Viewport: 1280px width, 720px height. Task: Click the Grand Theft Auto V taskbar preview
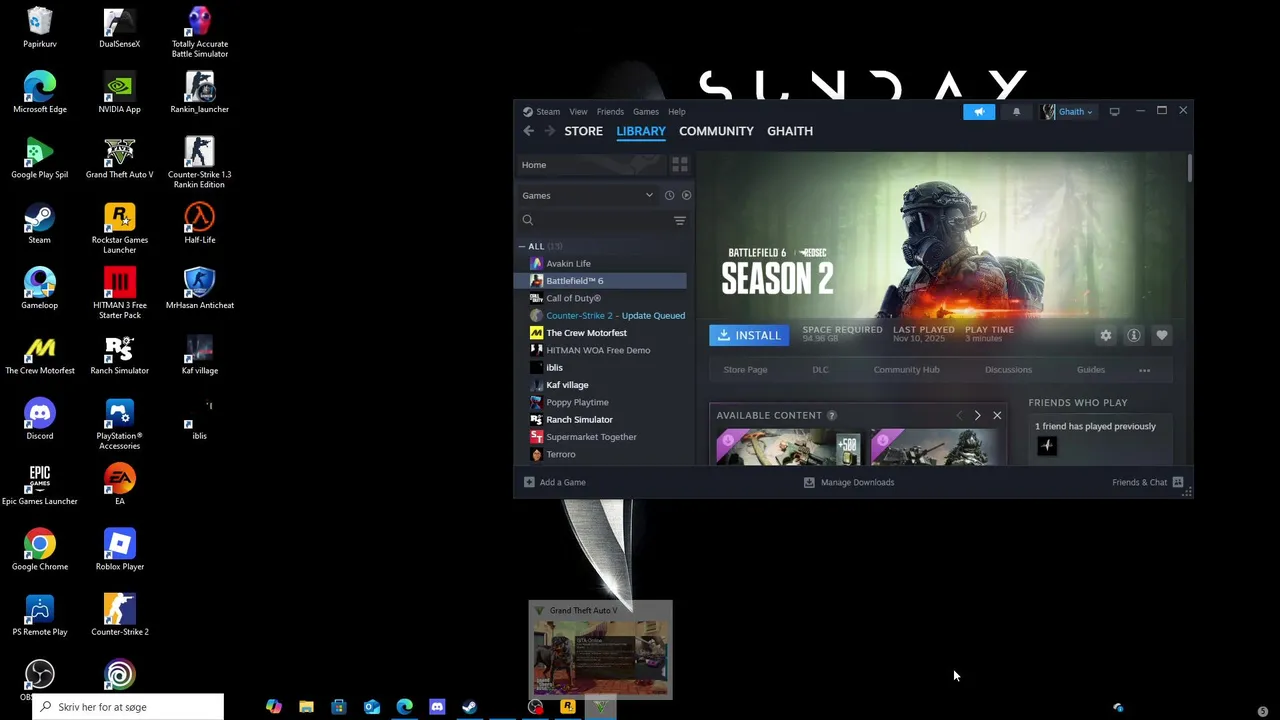coord(600,649)
